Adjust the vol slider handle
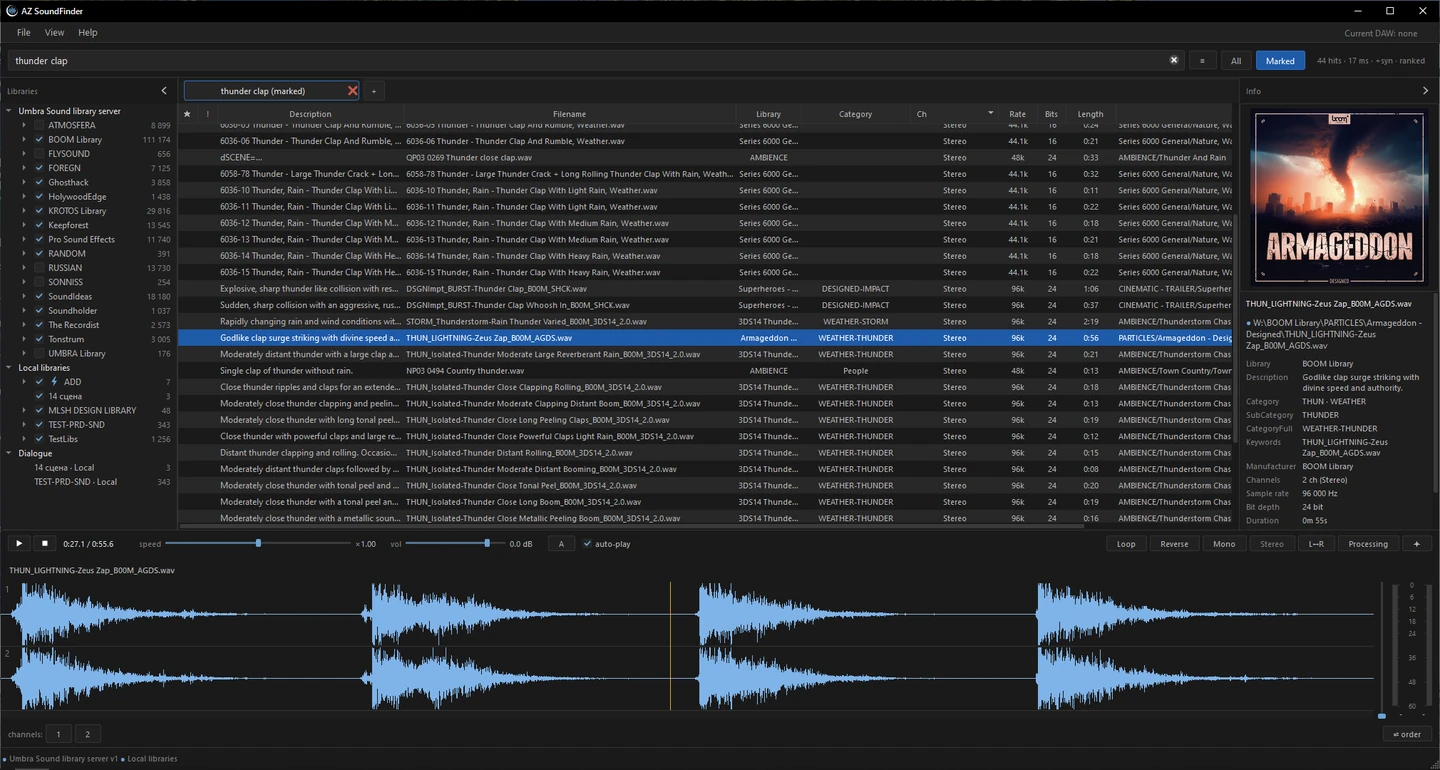The image size is (1440, 770). (x=487, y=543)
